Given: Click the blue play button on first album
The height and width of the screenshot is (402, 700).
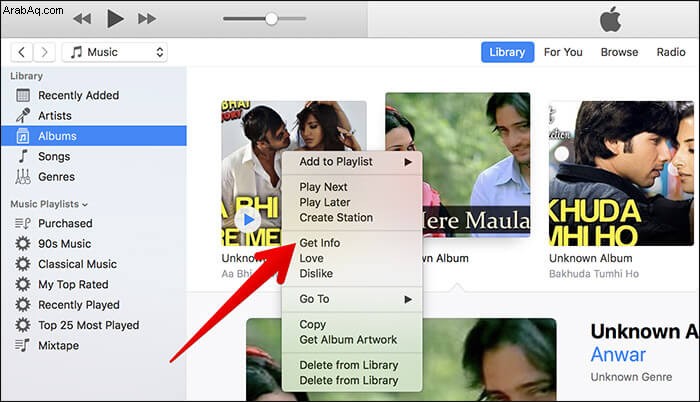Looking at the screenshot, I should 249,220.
